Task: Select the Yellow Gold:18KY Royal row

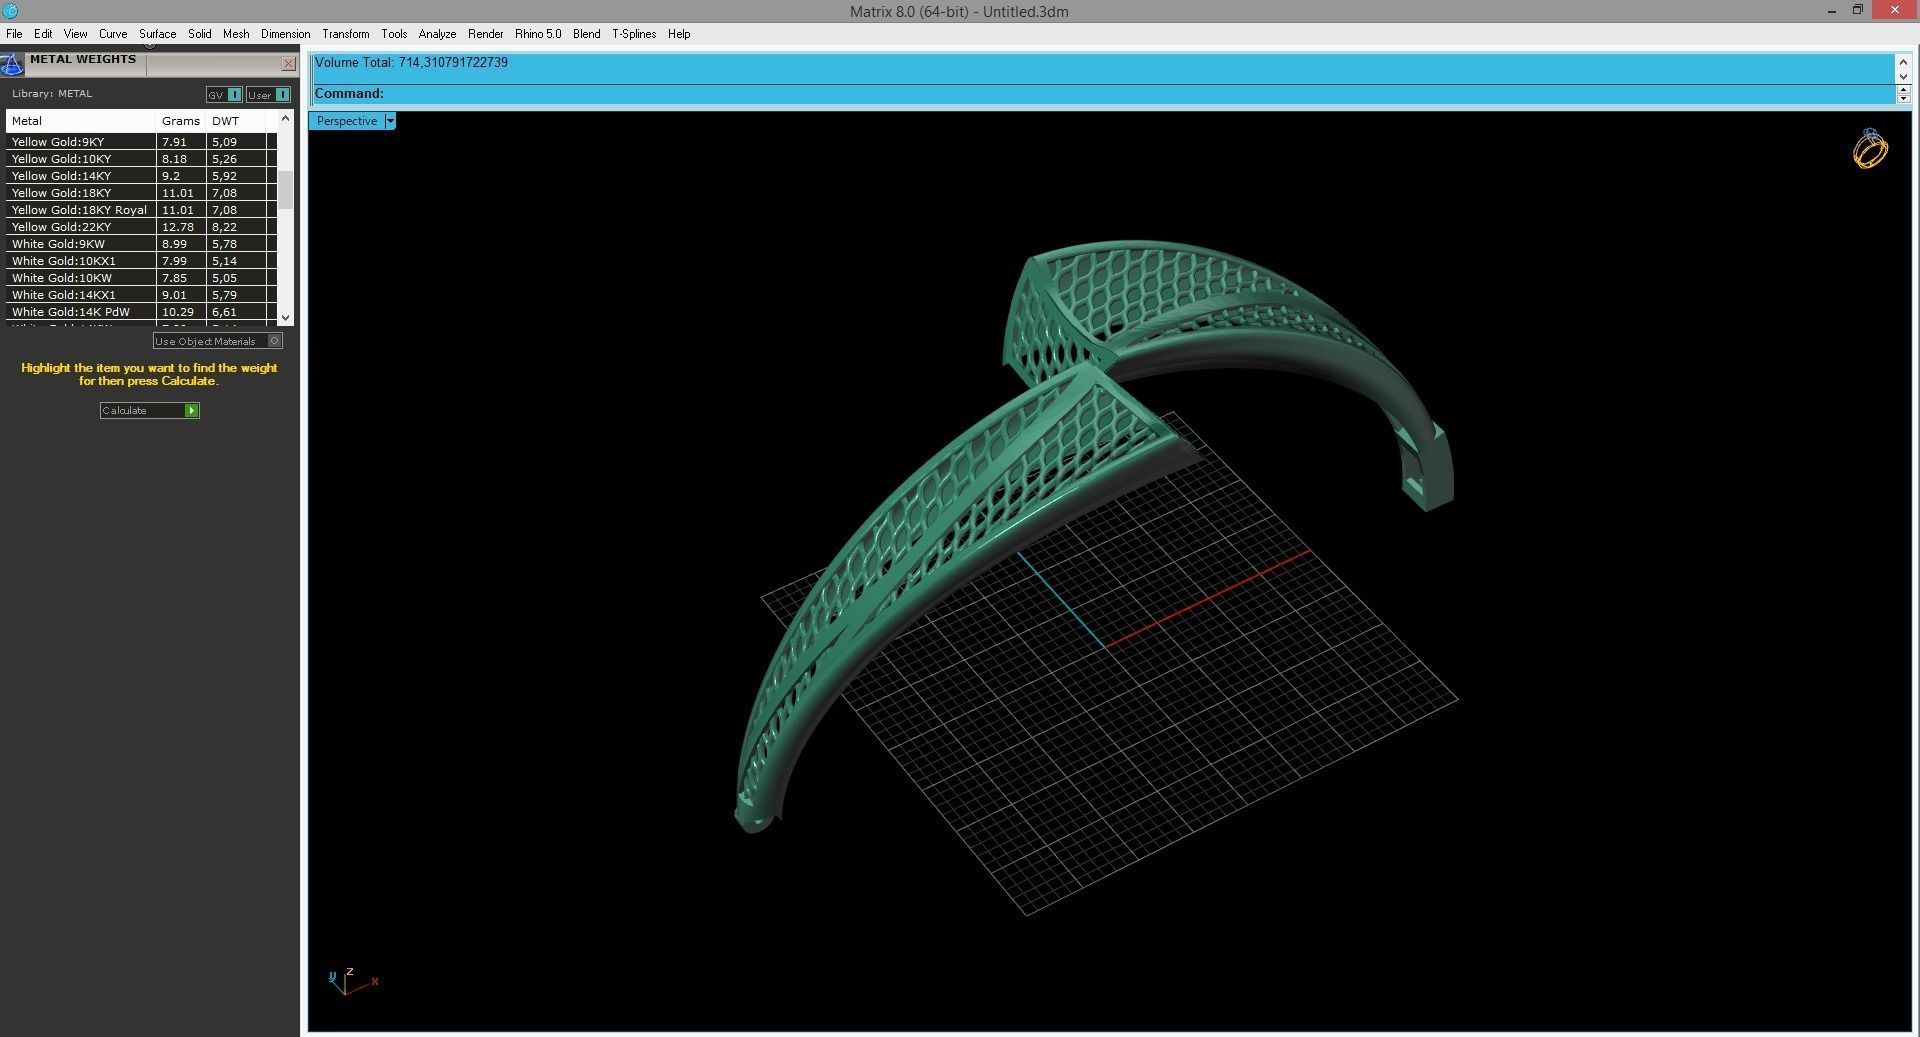Action: click(x=142, y=210)
